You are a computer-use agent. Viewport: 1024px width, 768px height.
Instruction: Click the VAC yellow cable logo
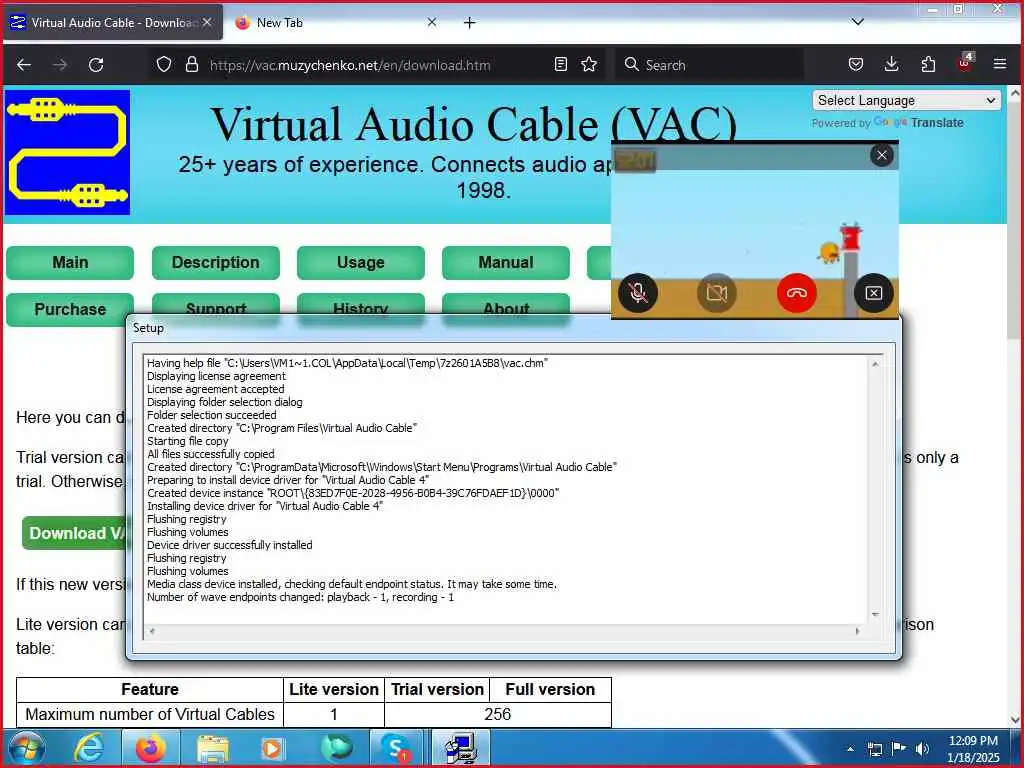pos(67,153)
